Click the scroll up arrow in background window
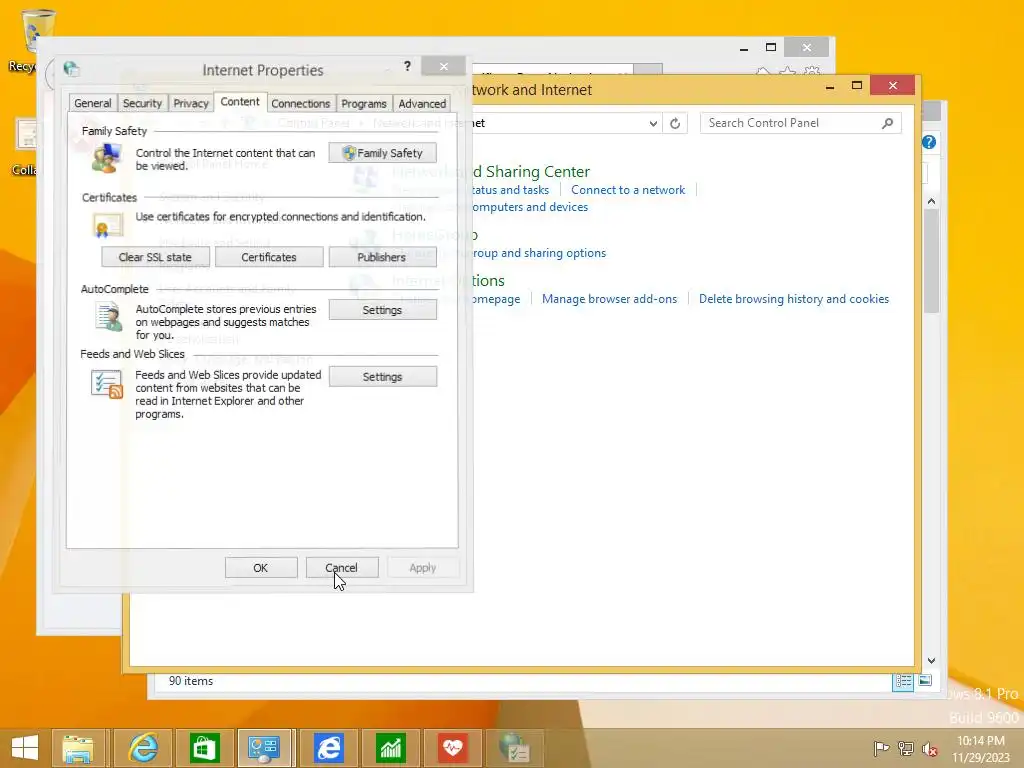The height and width of the screenshot is (768, 1024). coord(931,202)
